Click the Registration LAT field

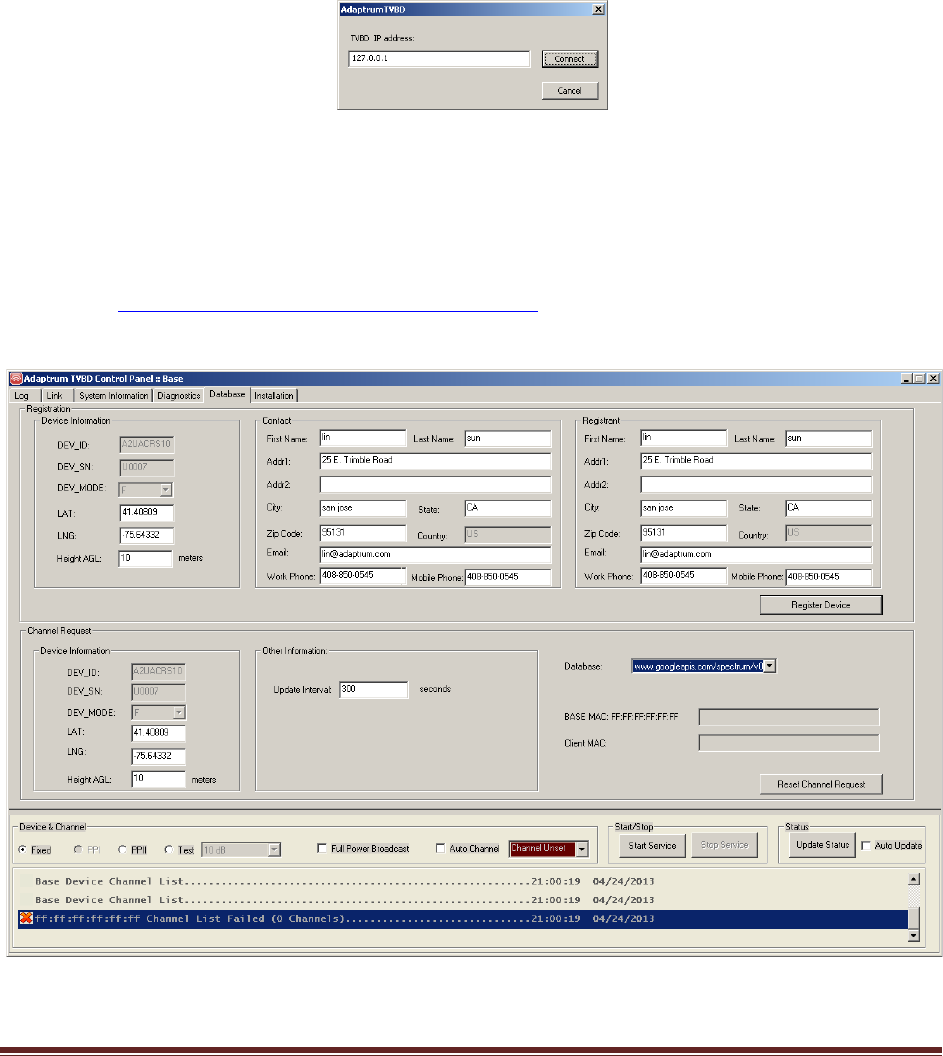tap(146, 513)
